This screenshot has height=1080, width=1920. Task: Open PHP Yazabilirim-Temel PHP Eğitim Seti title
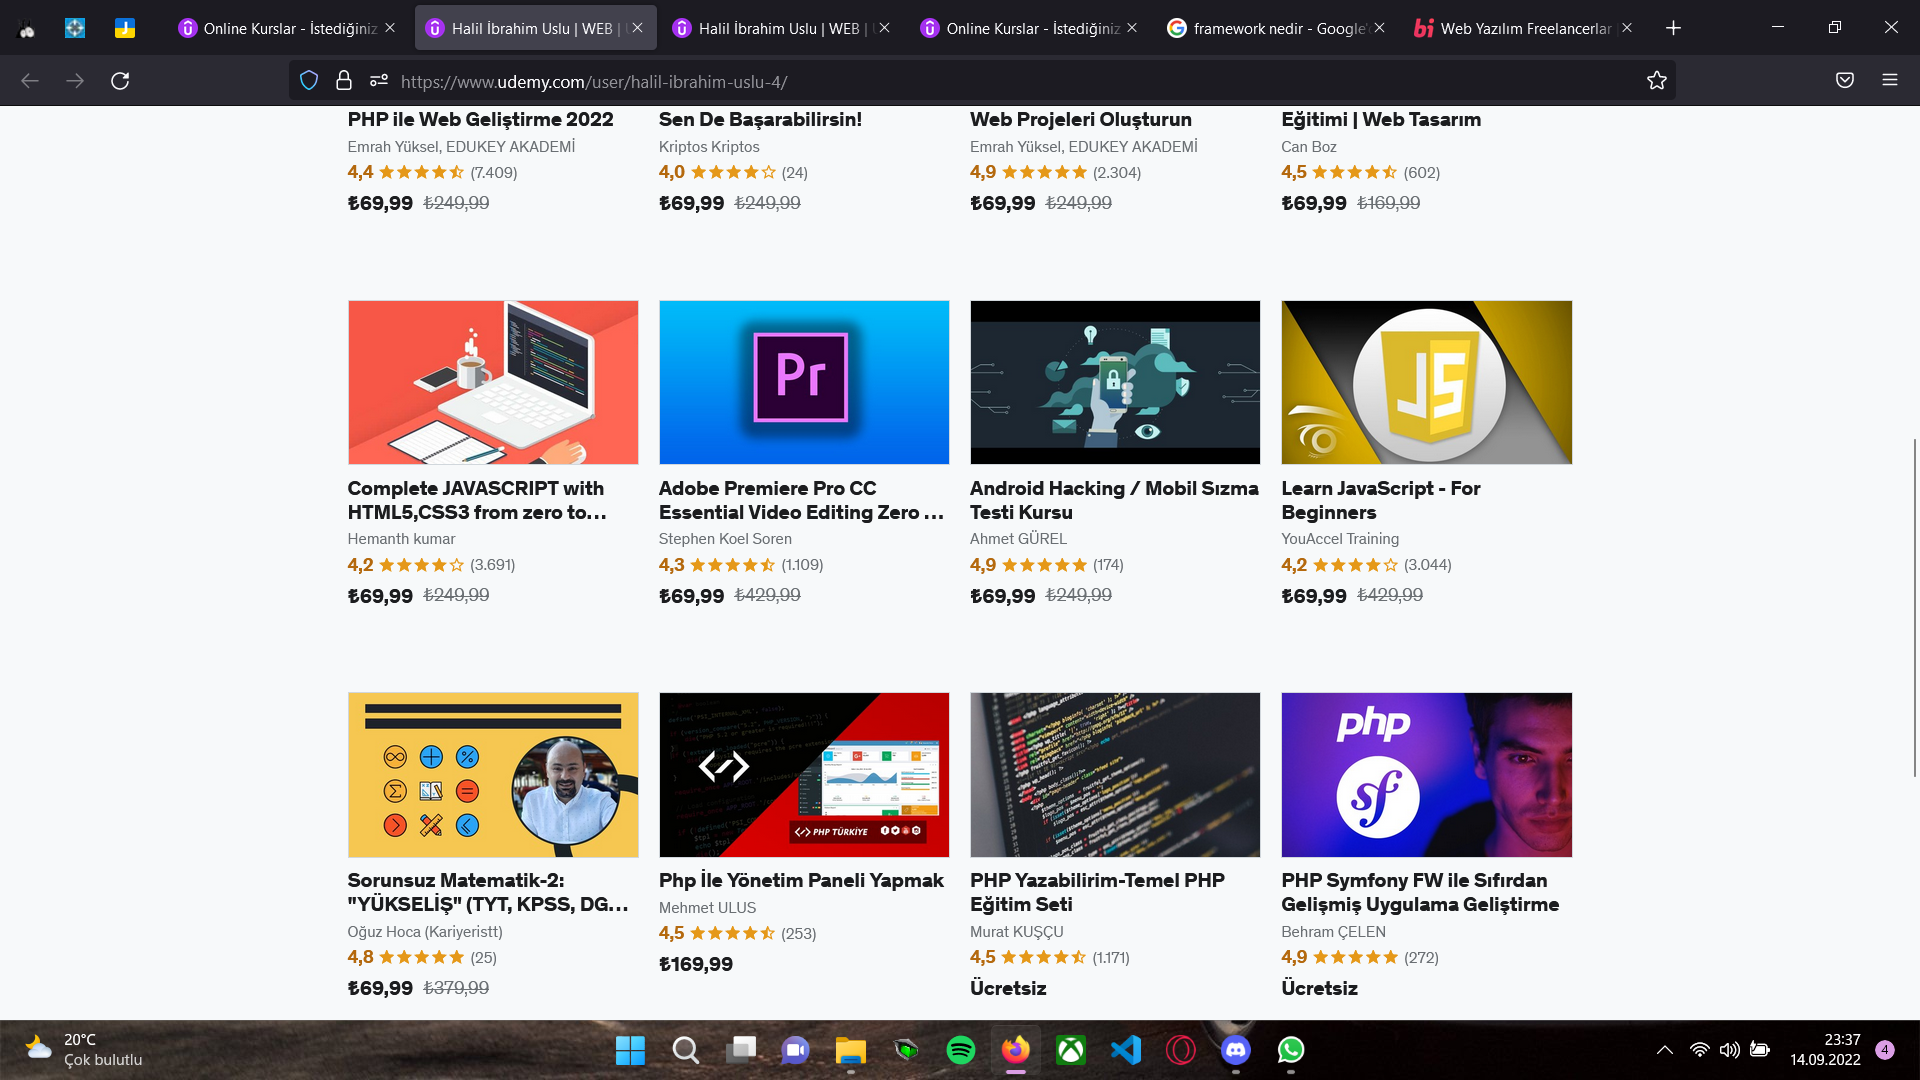pyautogui.click(x=1097, y=892)
